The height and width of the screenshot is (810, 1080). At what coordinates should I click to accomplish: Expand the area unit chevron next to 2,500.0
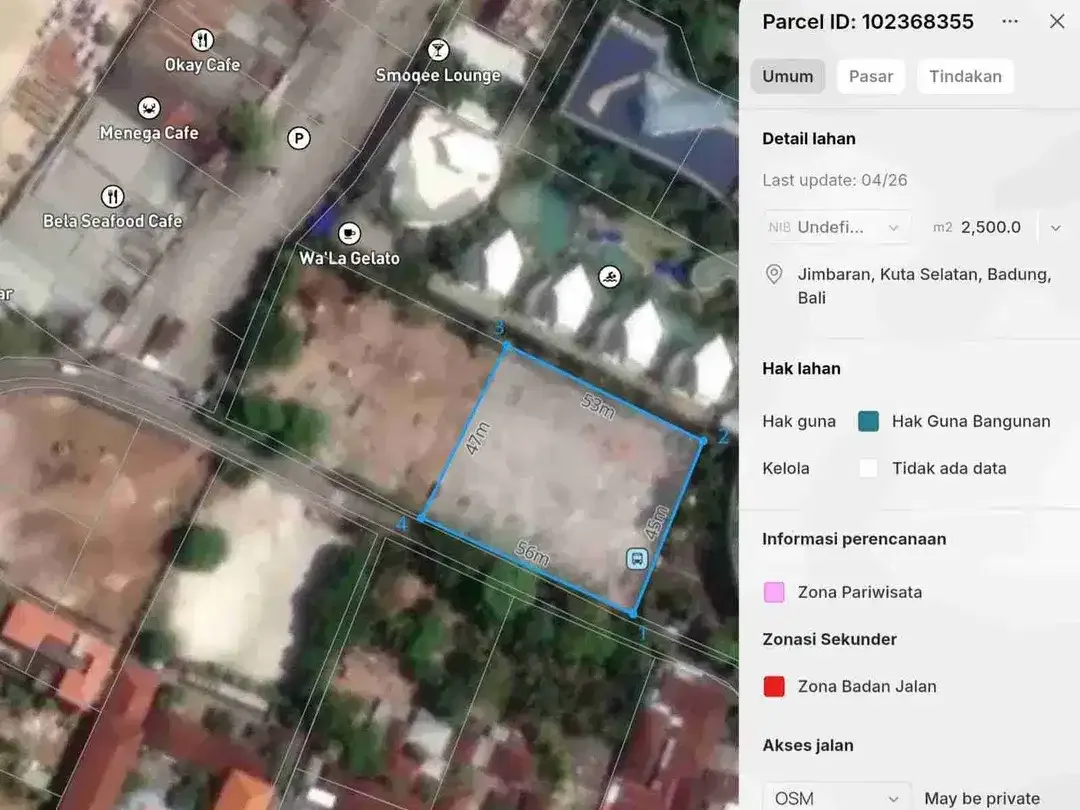1055,228
